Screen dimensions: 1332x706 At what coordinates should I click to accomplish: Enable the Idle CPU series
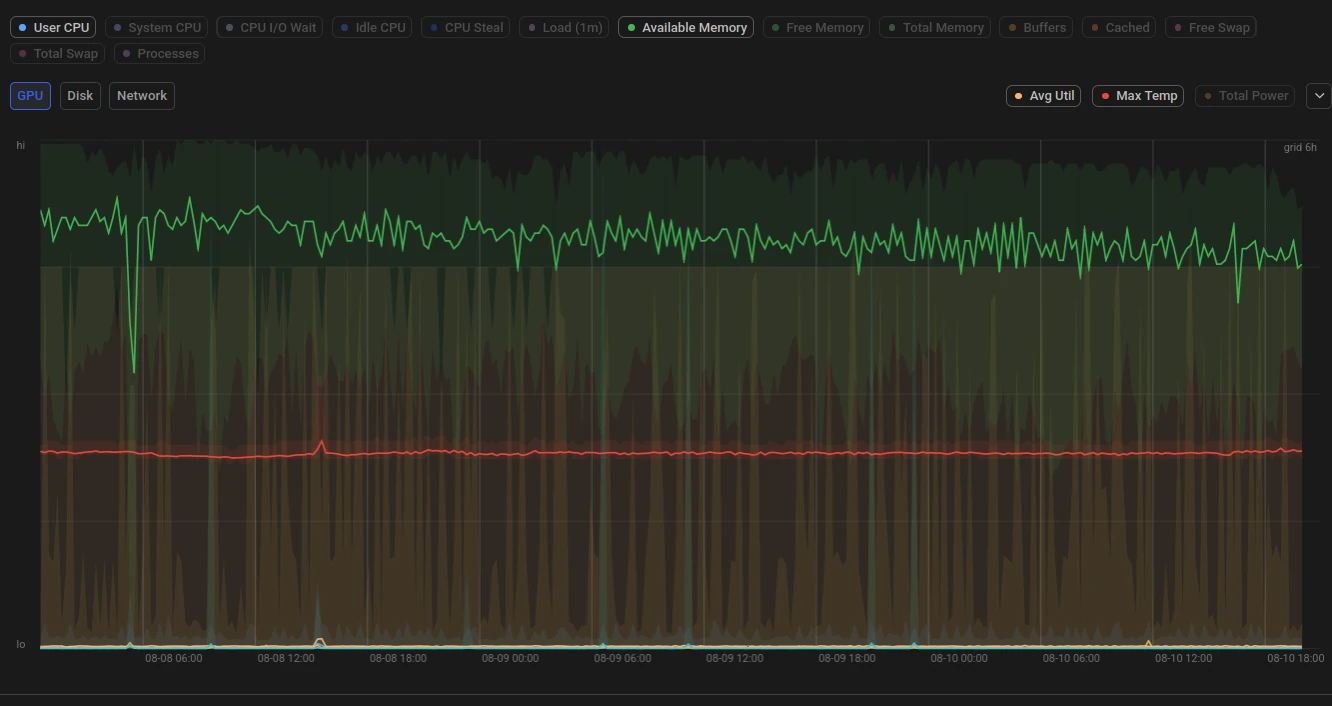pos(372,27)
